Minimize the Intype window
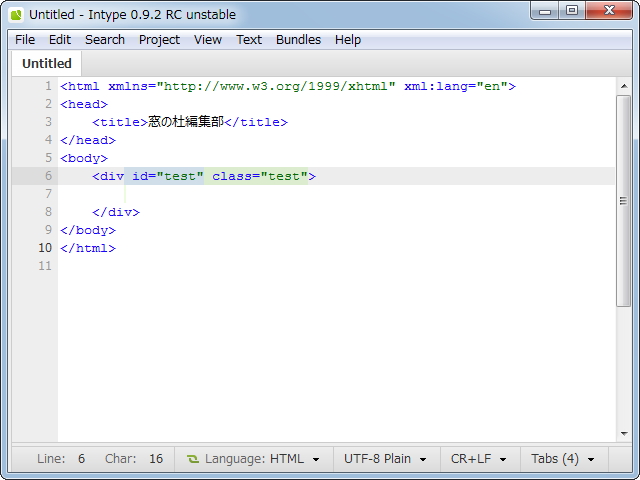The width and height of the screenshot is (640, 480). (x=545, y=11)
